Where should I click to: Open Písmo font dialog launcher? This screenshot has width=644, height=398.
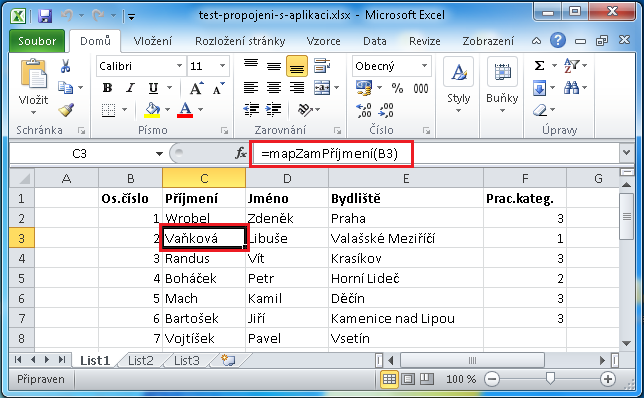224,131
